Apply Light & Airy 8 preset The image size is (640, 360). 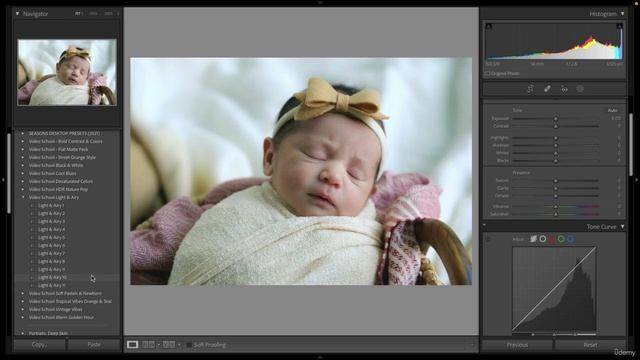click(x=51, y=261)
